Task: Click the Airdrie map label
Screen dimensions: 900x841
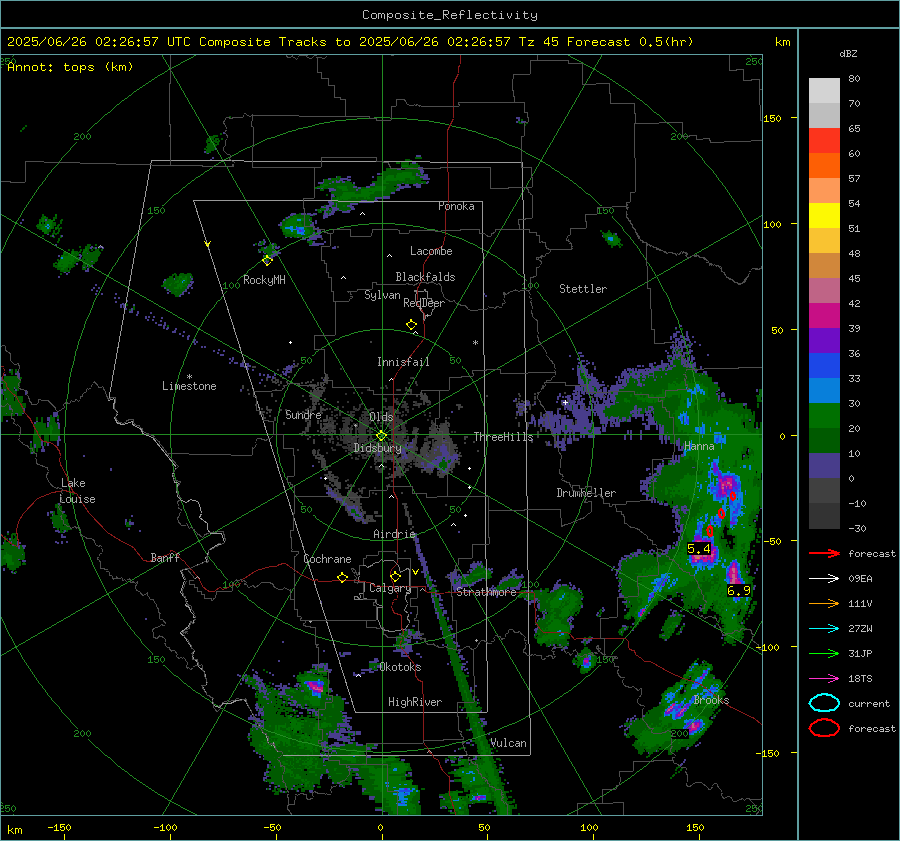Action: pyautogui.click(x=394, y=534)
